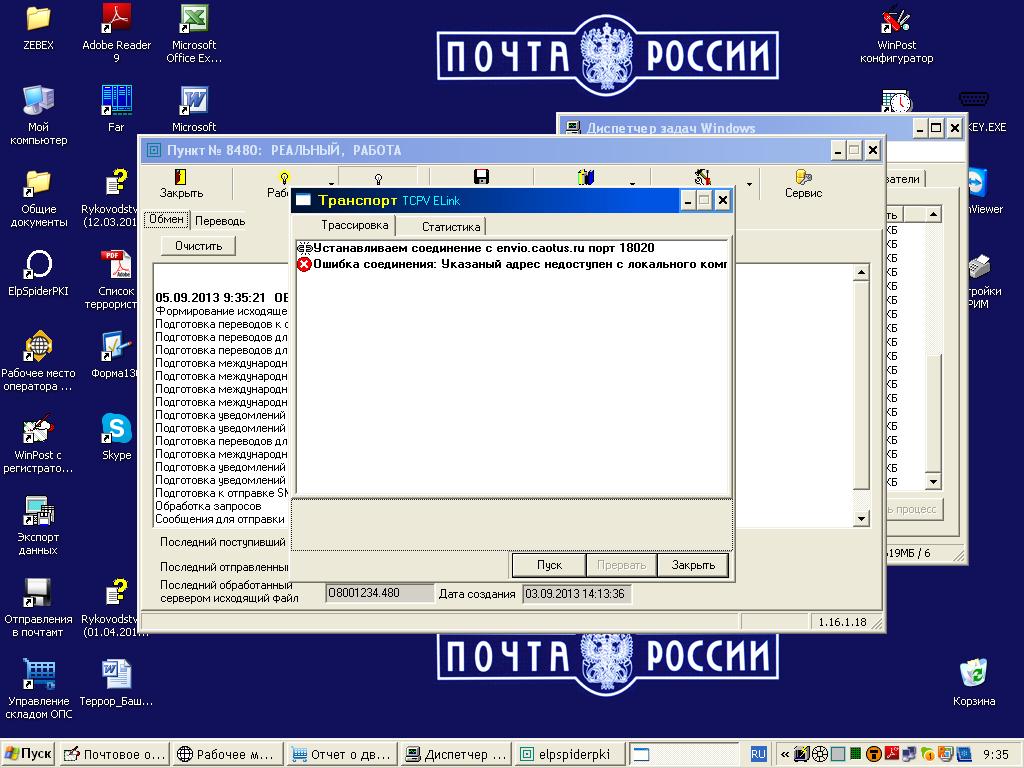
Task: Click Закрыть button in Транспорт dialog
Action: (x=693, y=565)
